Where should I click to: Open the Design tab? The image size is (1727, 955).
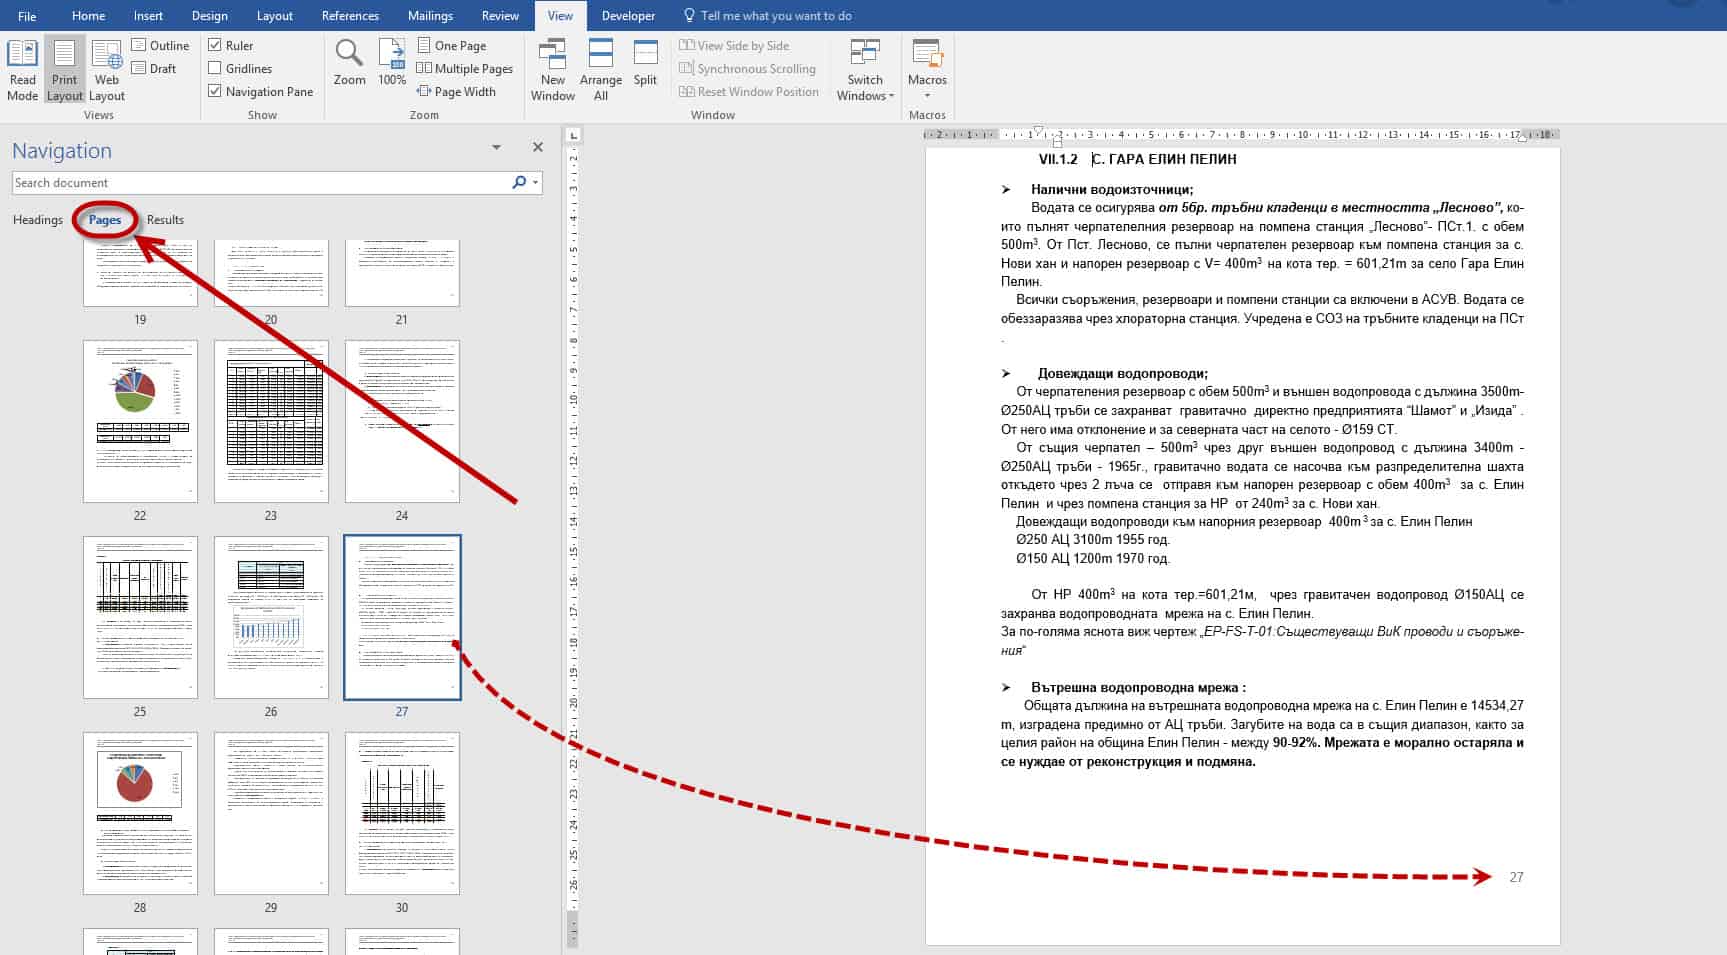[x=210, y=15]
